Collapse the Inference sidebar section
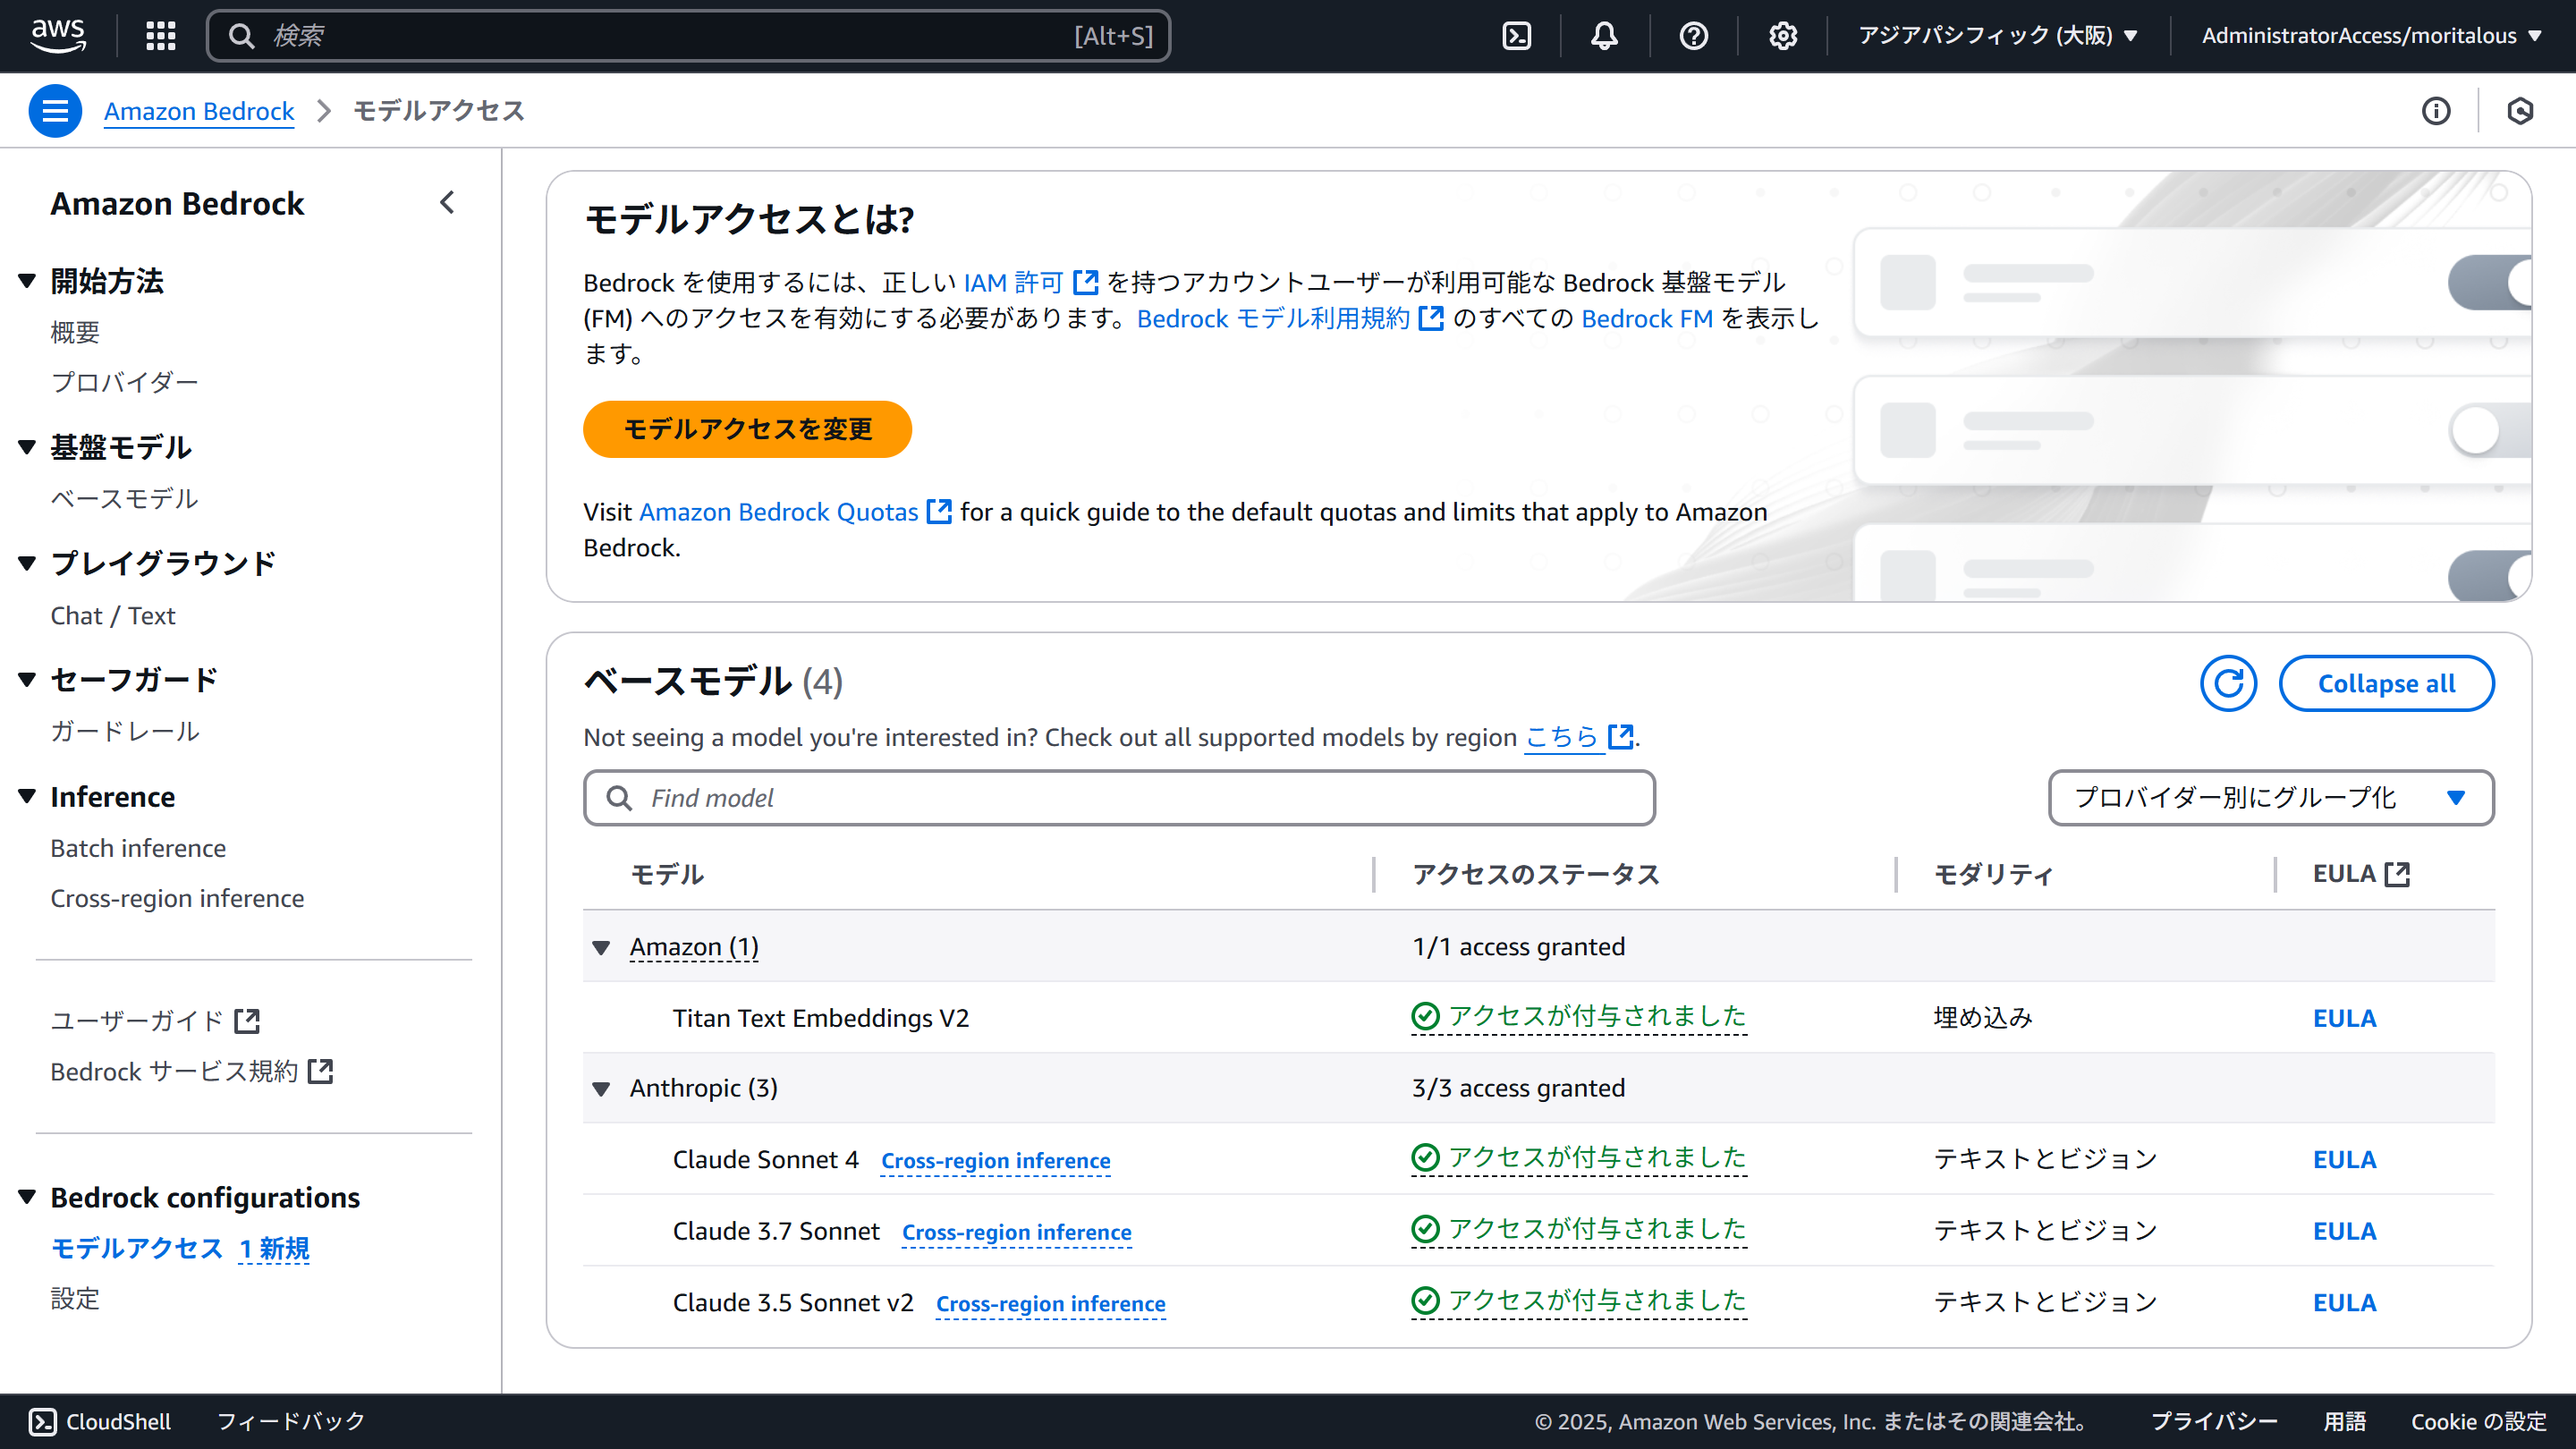 coord(27,796)
